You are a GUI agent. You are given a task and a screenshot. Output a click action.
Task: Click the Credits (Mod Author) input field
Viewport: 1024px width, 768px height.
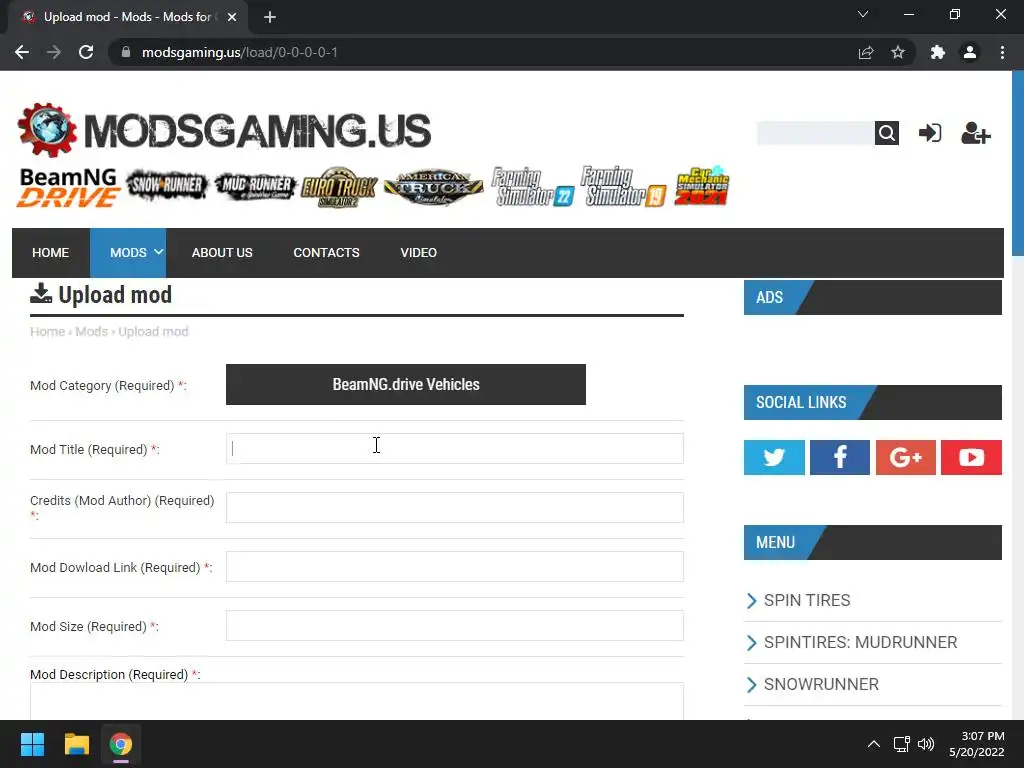click(x=455, y=507)
